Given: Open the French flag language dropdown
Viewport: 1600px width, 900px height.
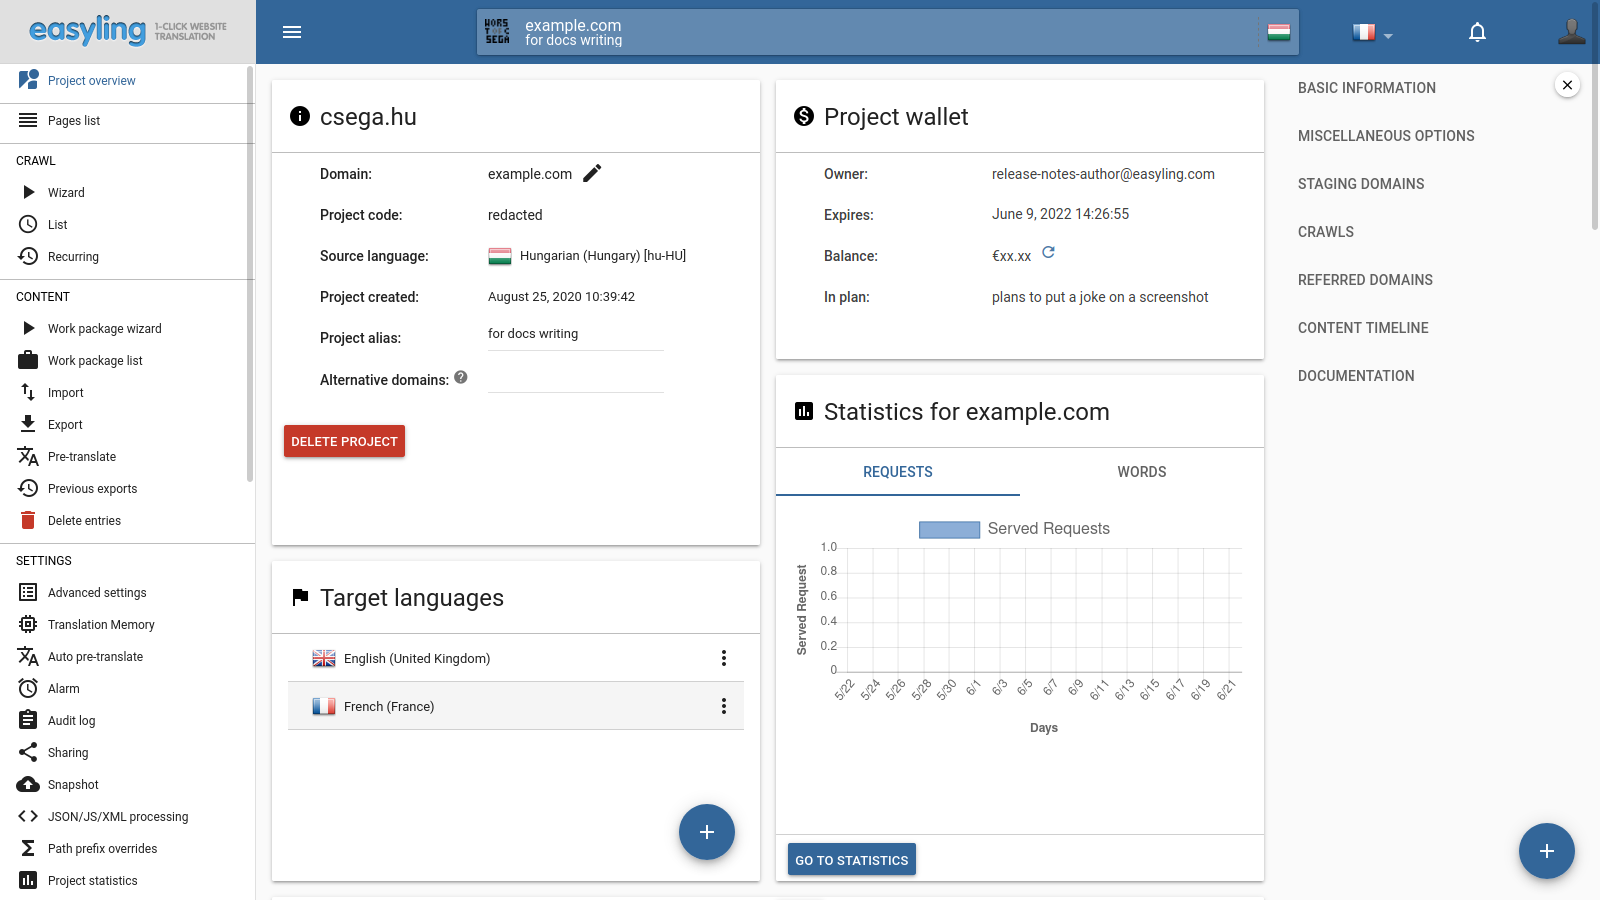Looking at the screenshot, I should [x=1371, y=33].
